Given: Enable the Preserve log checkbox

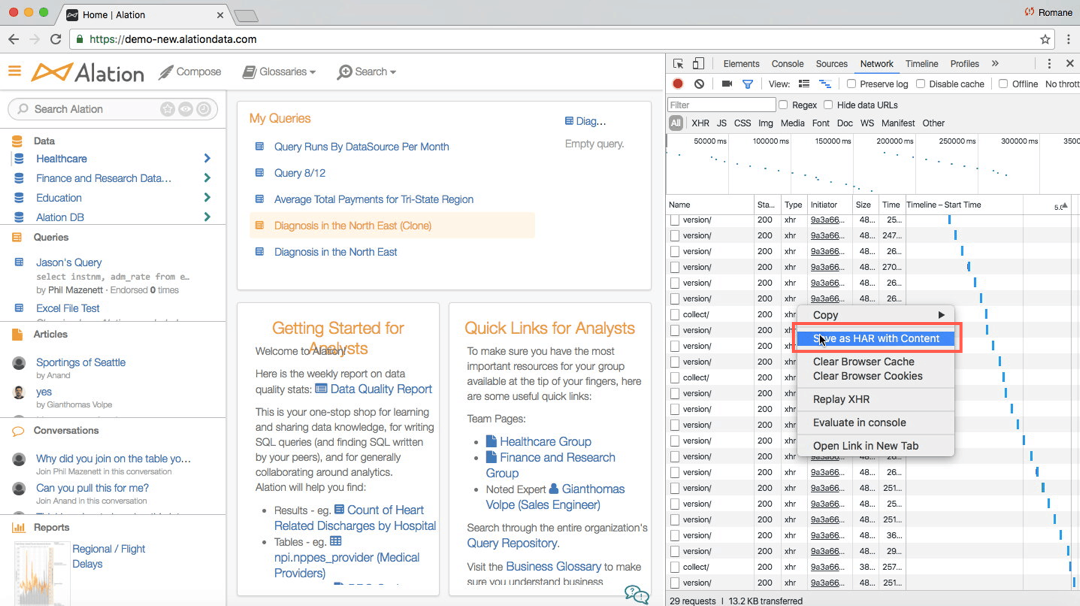Looking at the screenshot, I should (x=851, y=84).
